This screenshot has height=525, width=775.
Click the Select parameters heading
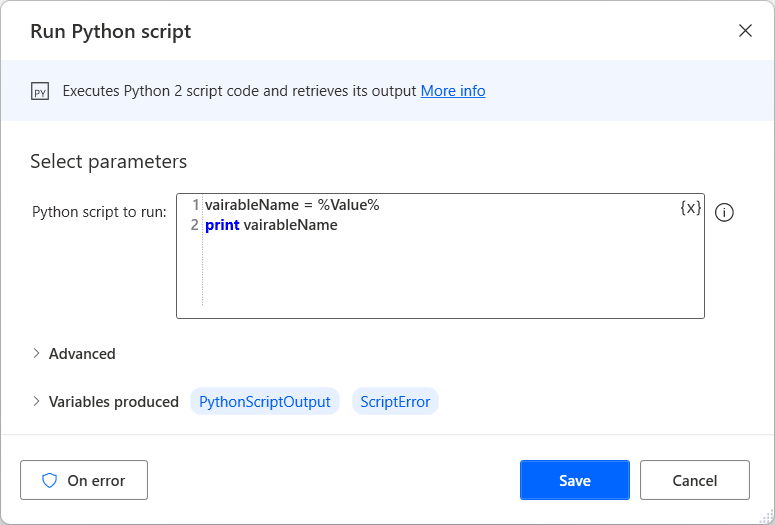coord(108,161)
